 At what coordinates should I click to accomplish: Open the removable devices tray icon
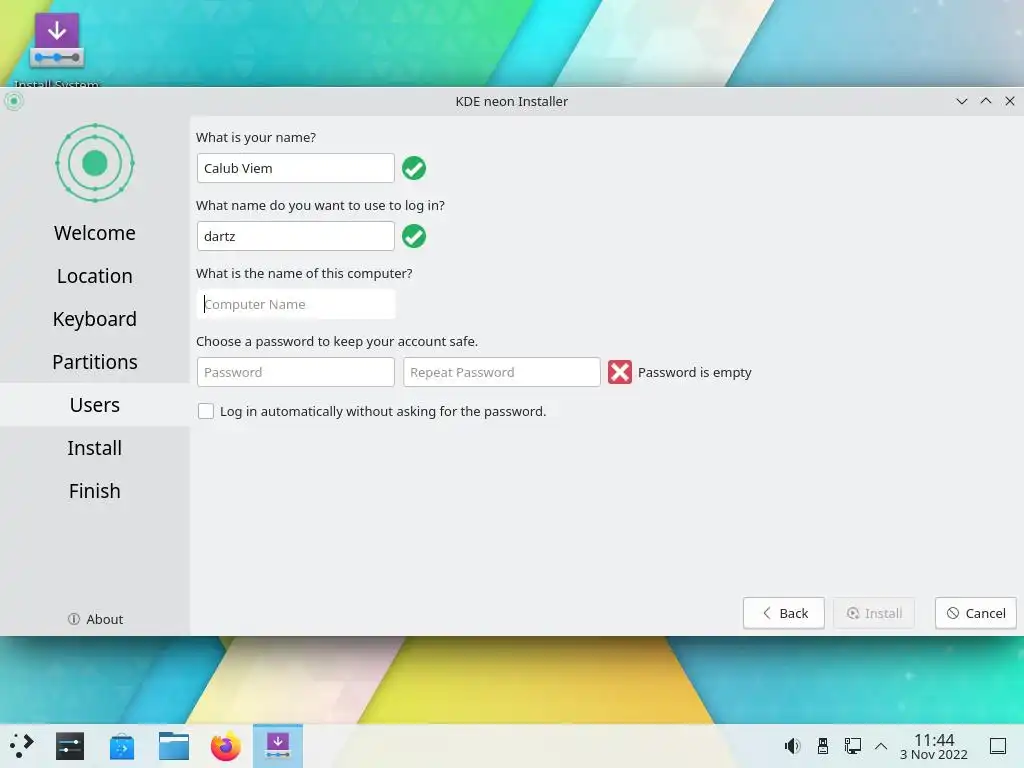pos(823,746)
